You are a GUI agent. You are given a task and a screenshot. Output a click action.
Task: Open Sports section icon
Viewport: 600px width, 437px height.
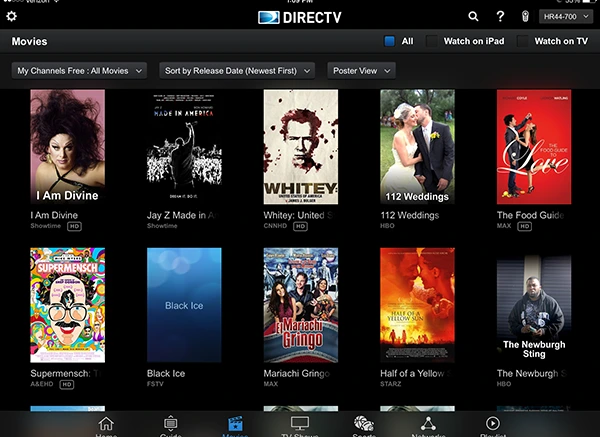pos(364,425)
